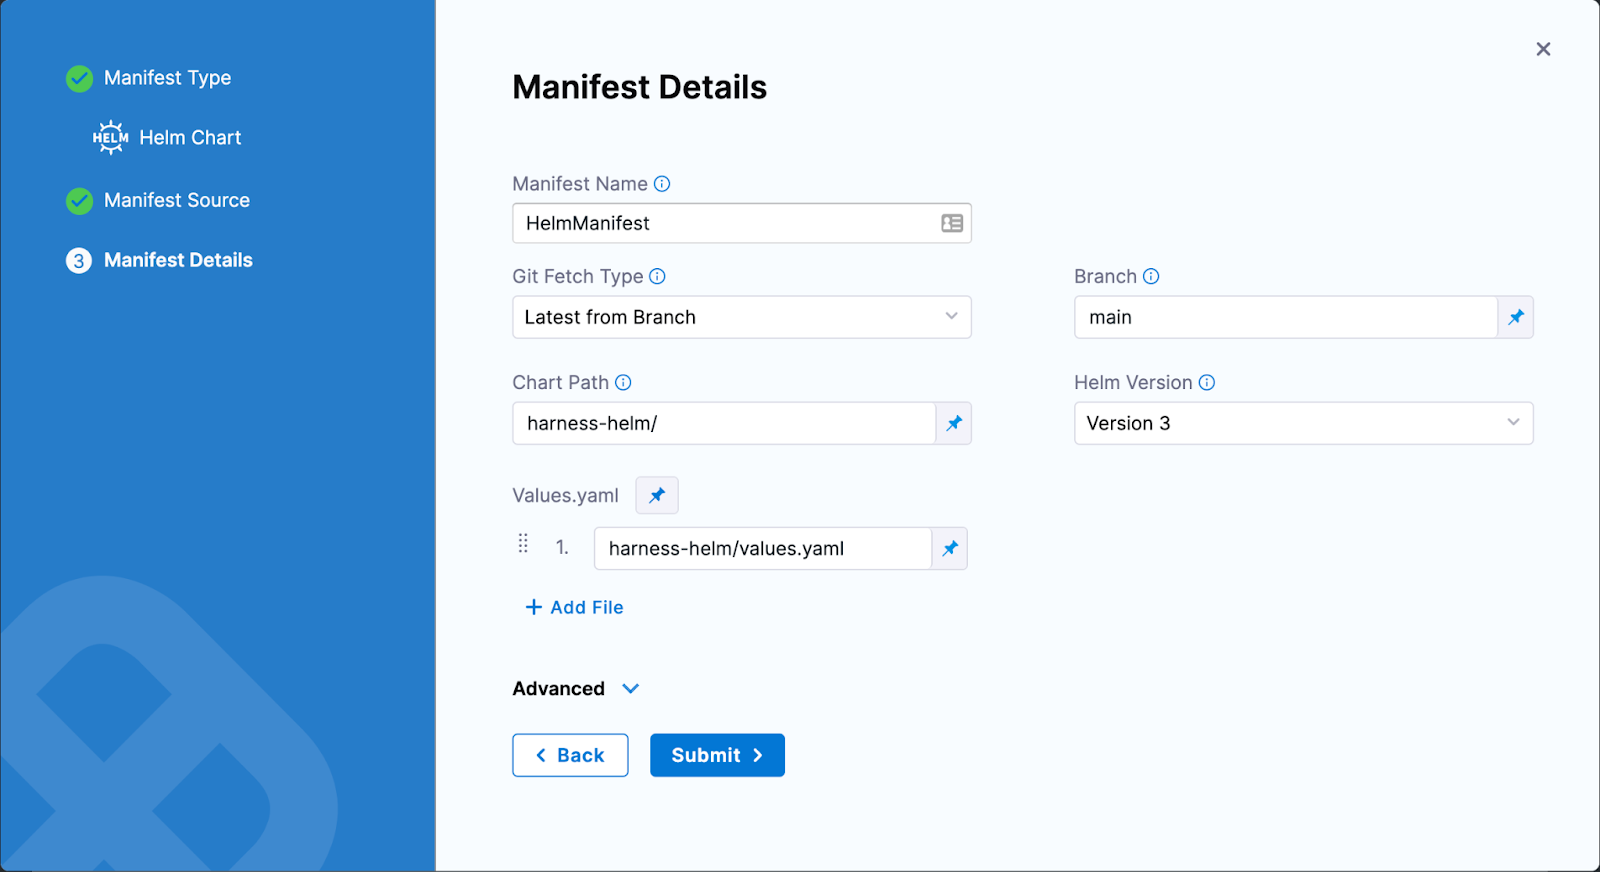Click the Branch info icon

coord(1151,276)
